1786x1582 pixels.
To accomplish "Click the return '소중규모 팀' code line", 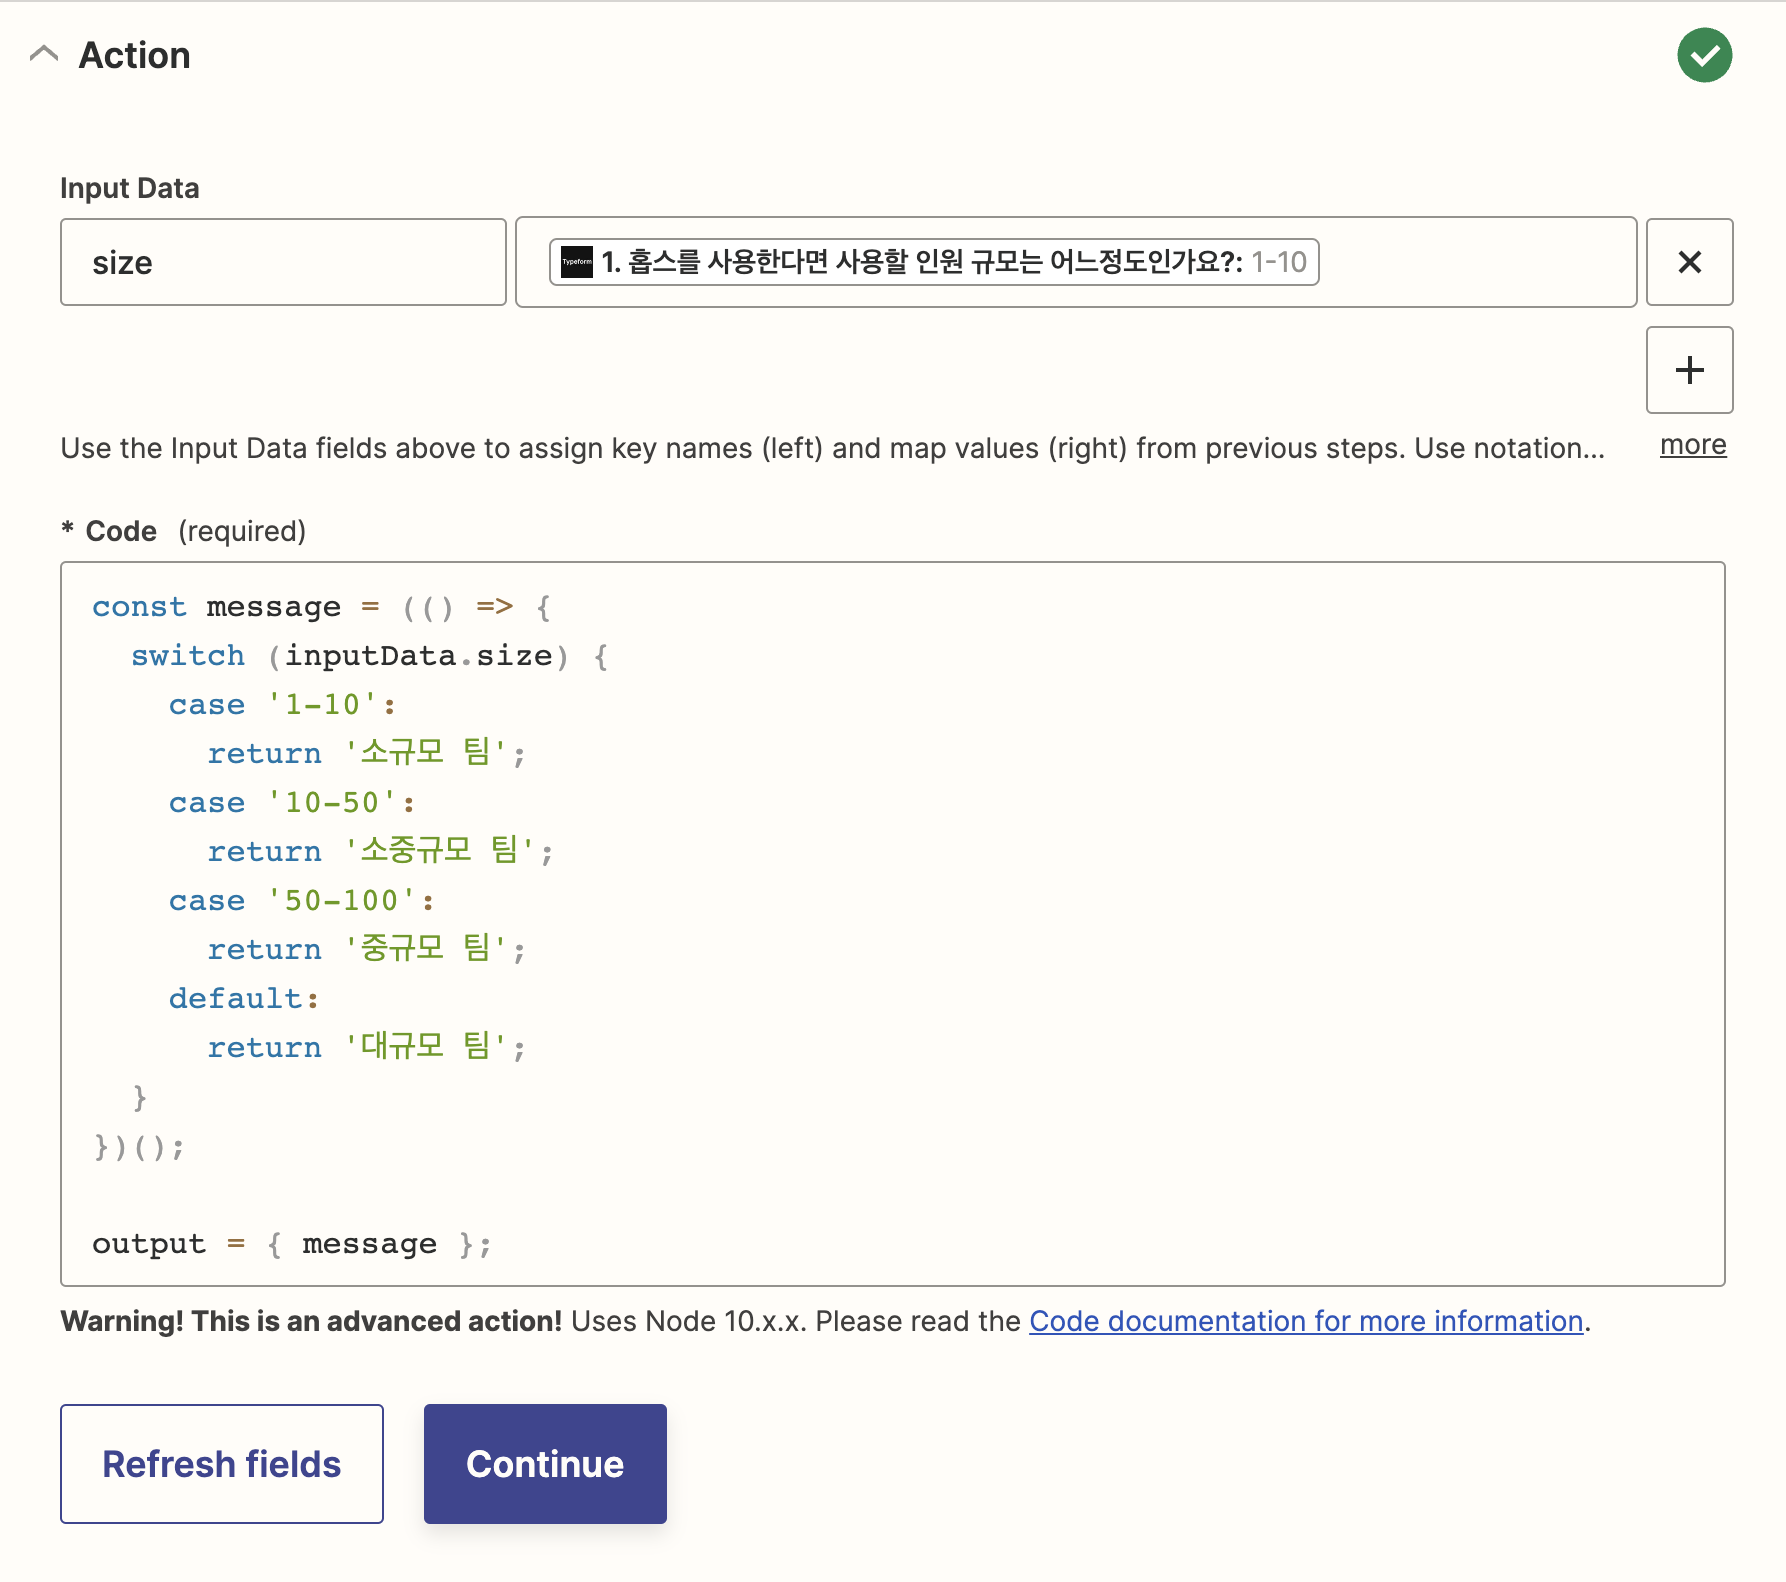I will 380,852.
